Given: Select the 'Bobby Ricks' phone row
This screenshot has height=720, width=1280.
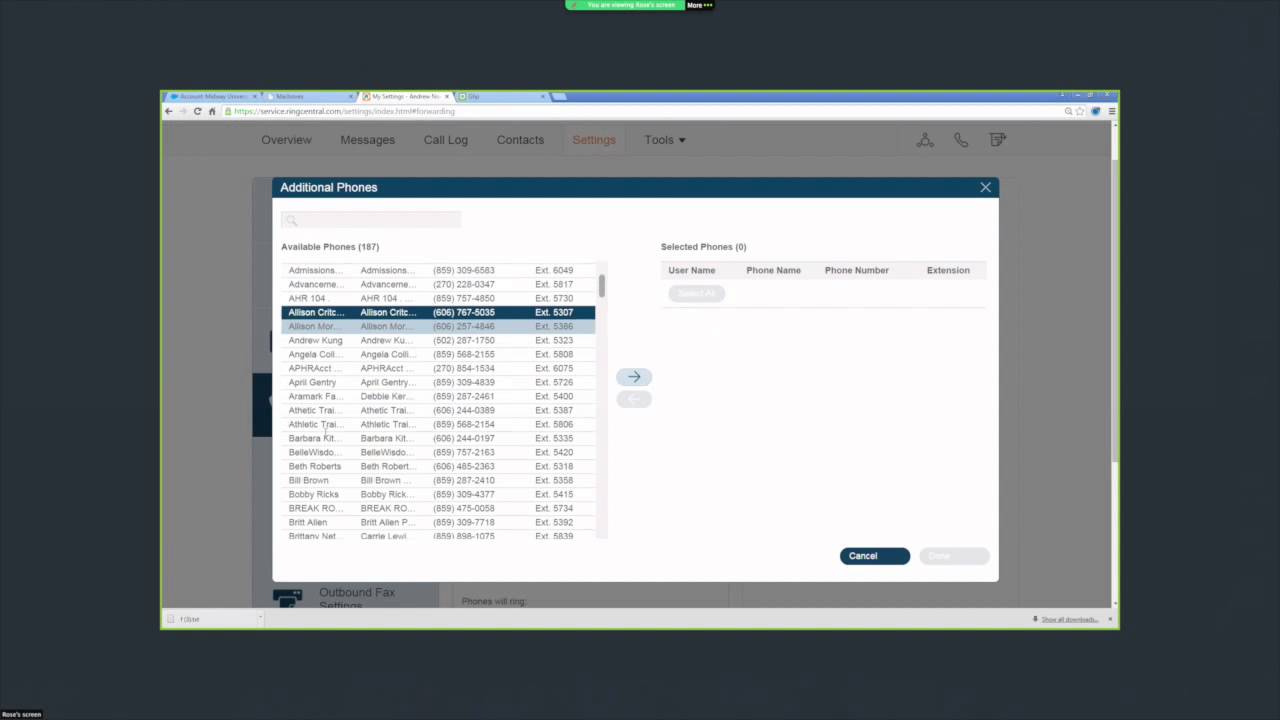Looking at the screenshot, I should [x=438, y=494].
